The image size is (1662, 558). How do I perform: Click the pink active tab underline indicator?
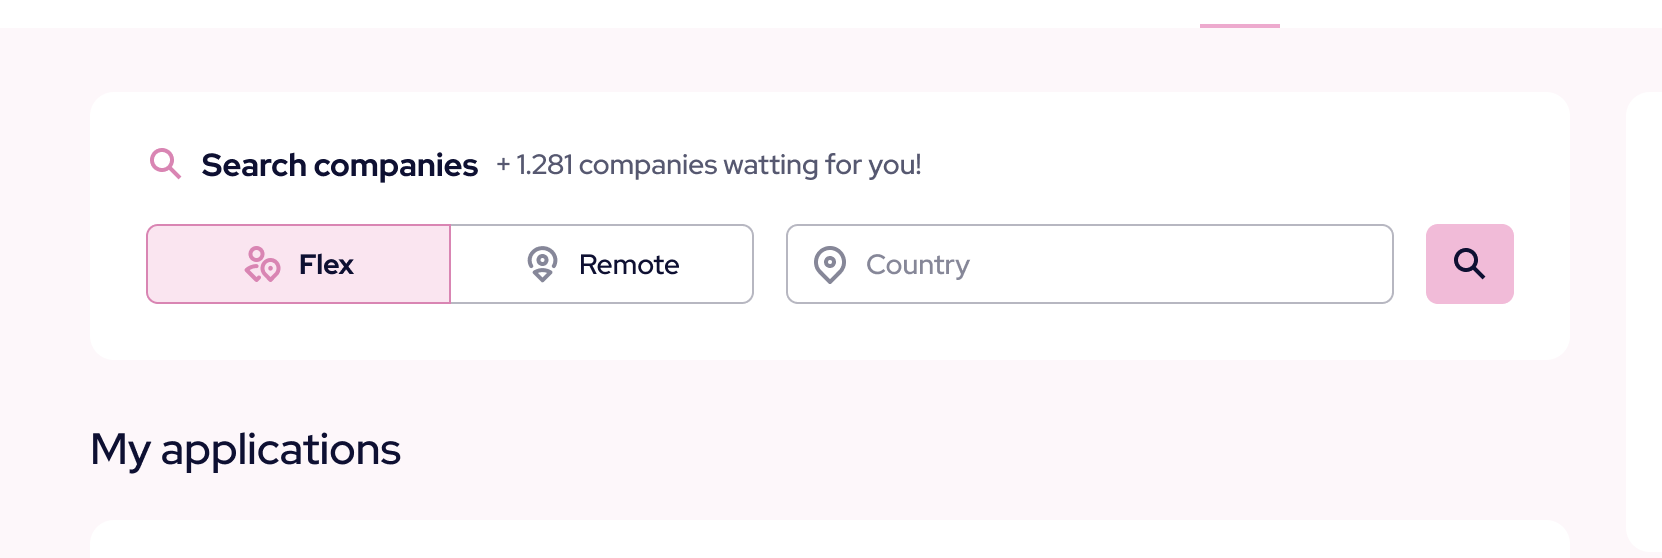pyautogui.click(x=1239, y=25)
